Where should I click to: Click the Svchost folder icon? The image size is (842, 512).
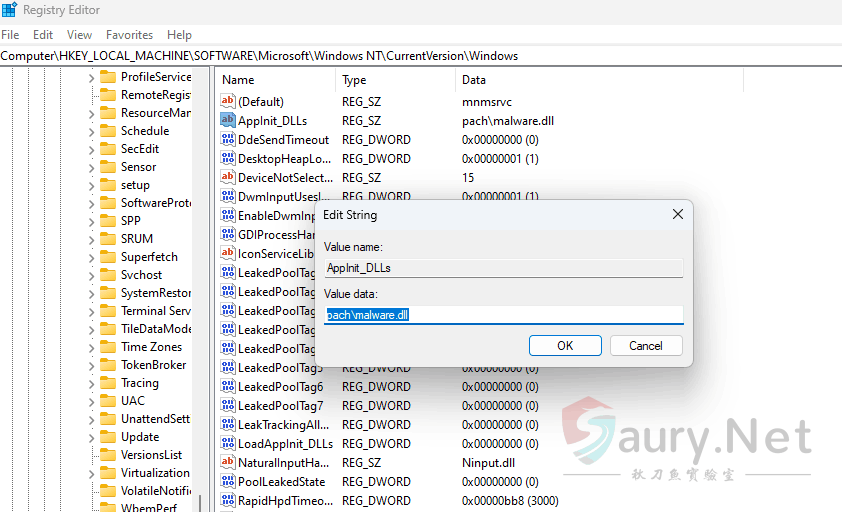107,275
